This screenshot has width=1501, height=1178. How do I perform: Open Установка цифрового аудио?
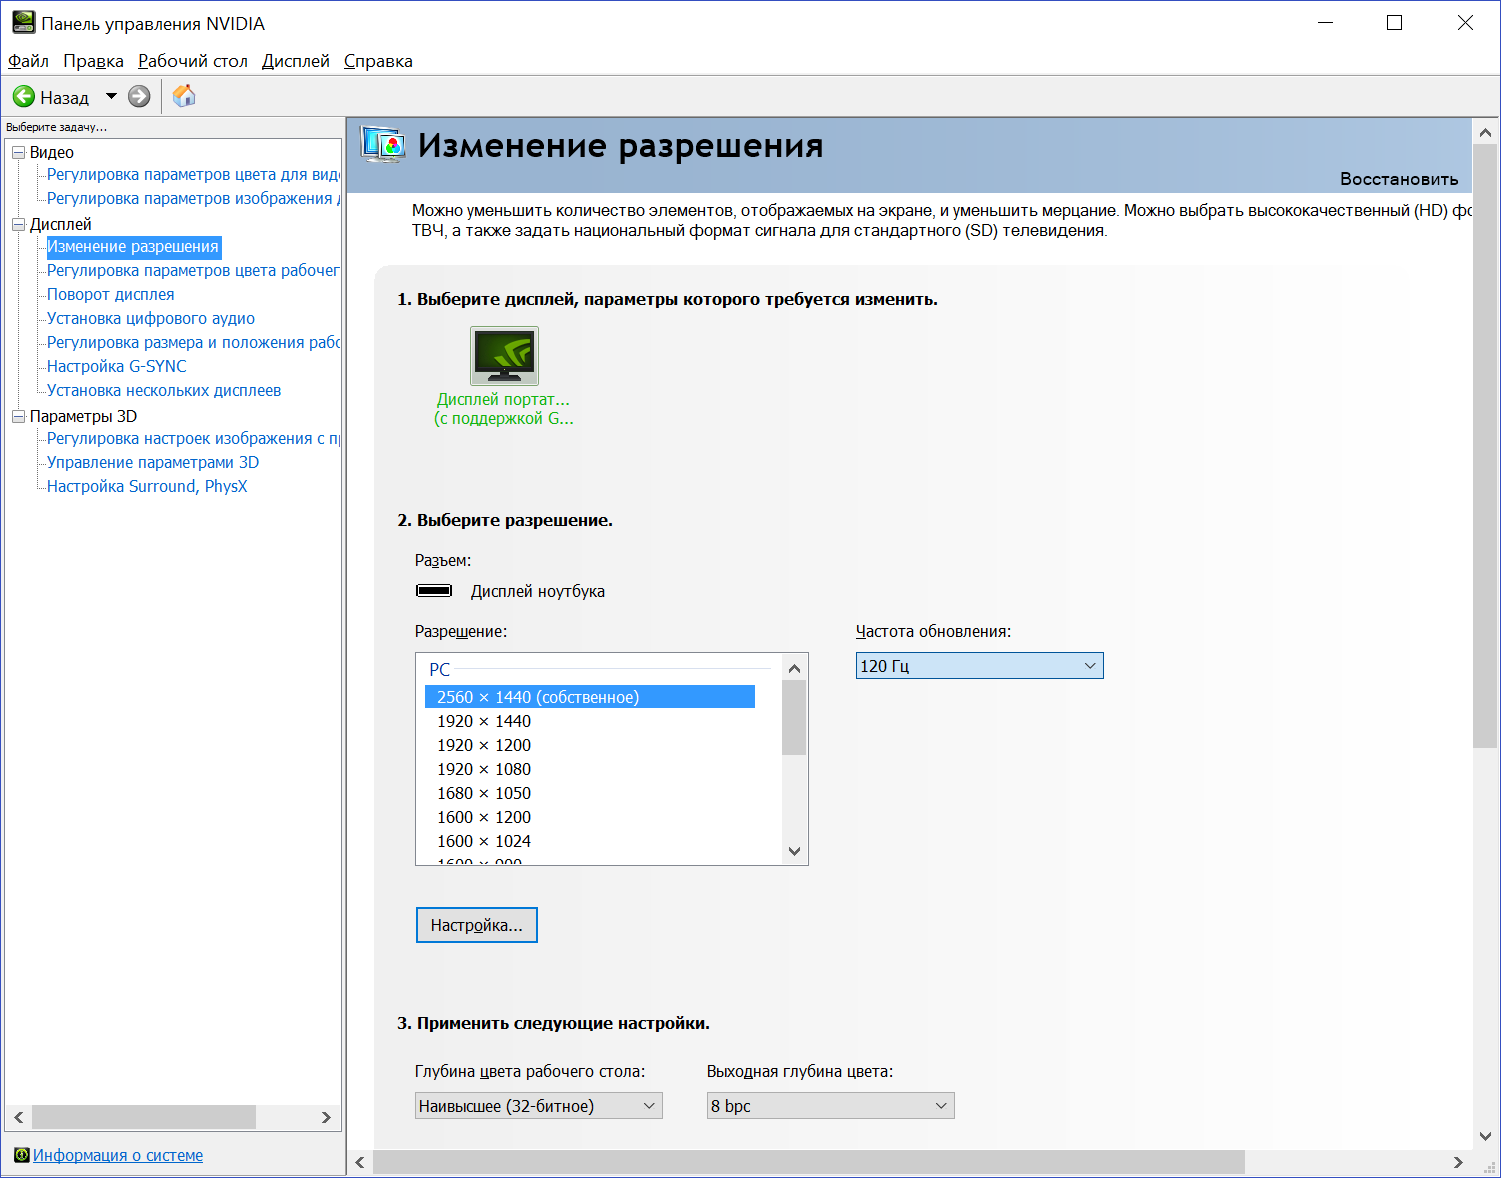(x=151, y=318)
